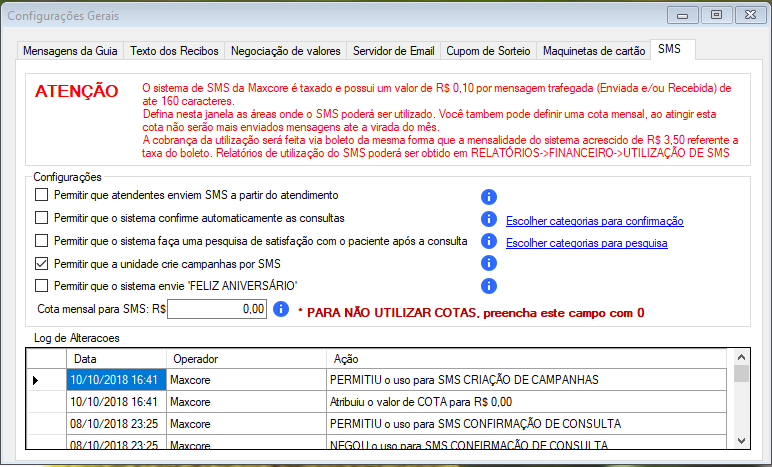Enable atendentes sending SMS from atendimento
The image size is (772, 467).
[42, 195]
